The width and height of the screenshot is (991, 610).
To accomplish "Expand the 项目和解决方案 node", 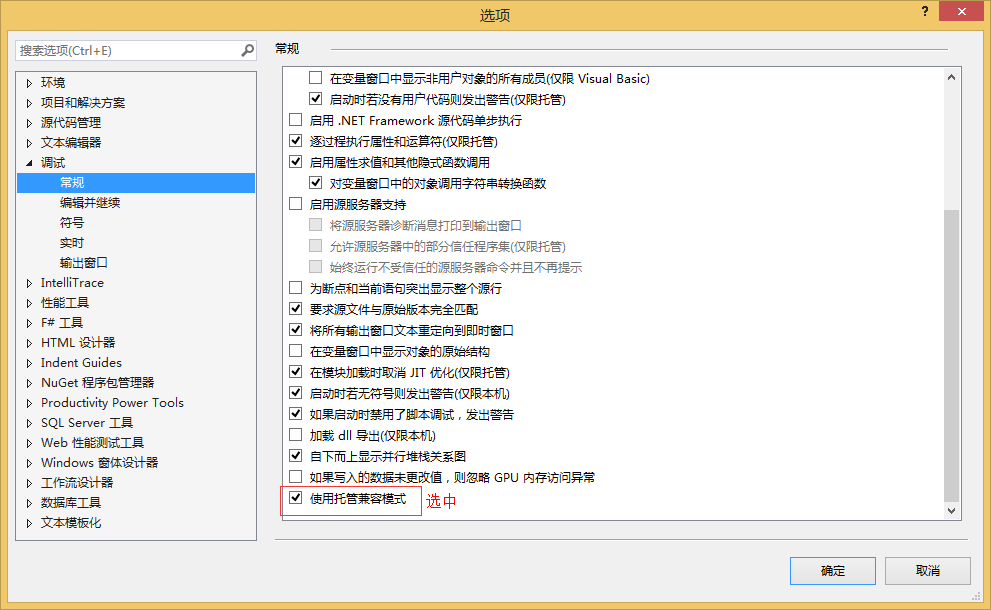I will tap(29, 103).
